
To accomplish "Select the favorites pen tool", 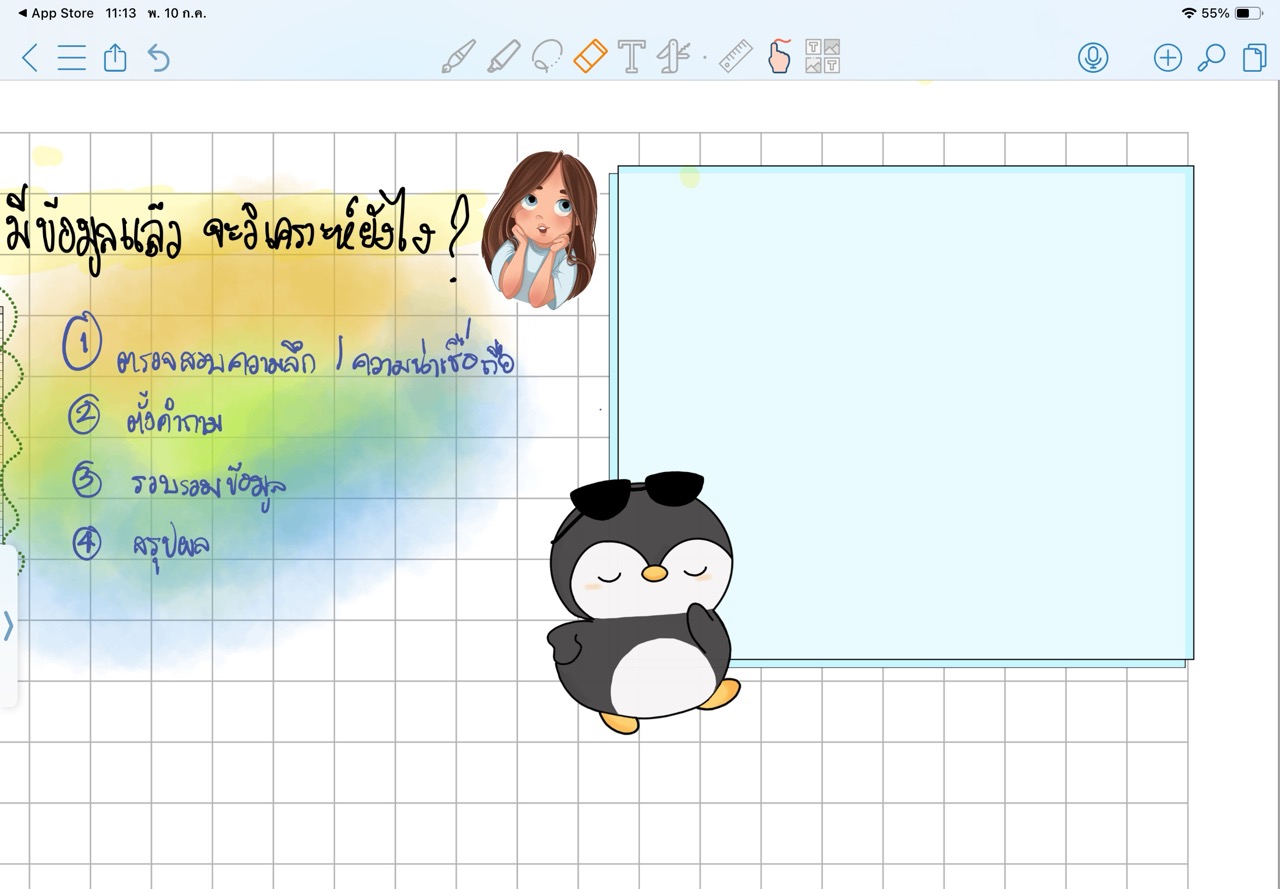I will click(x=674, y=57).
